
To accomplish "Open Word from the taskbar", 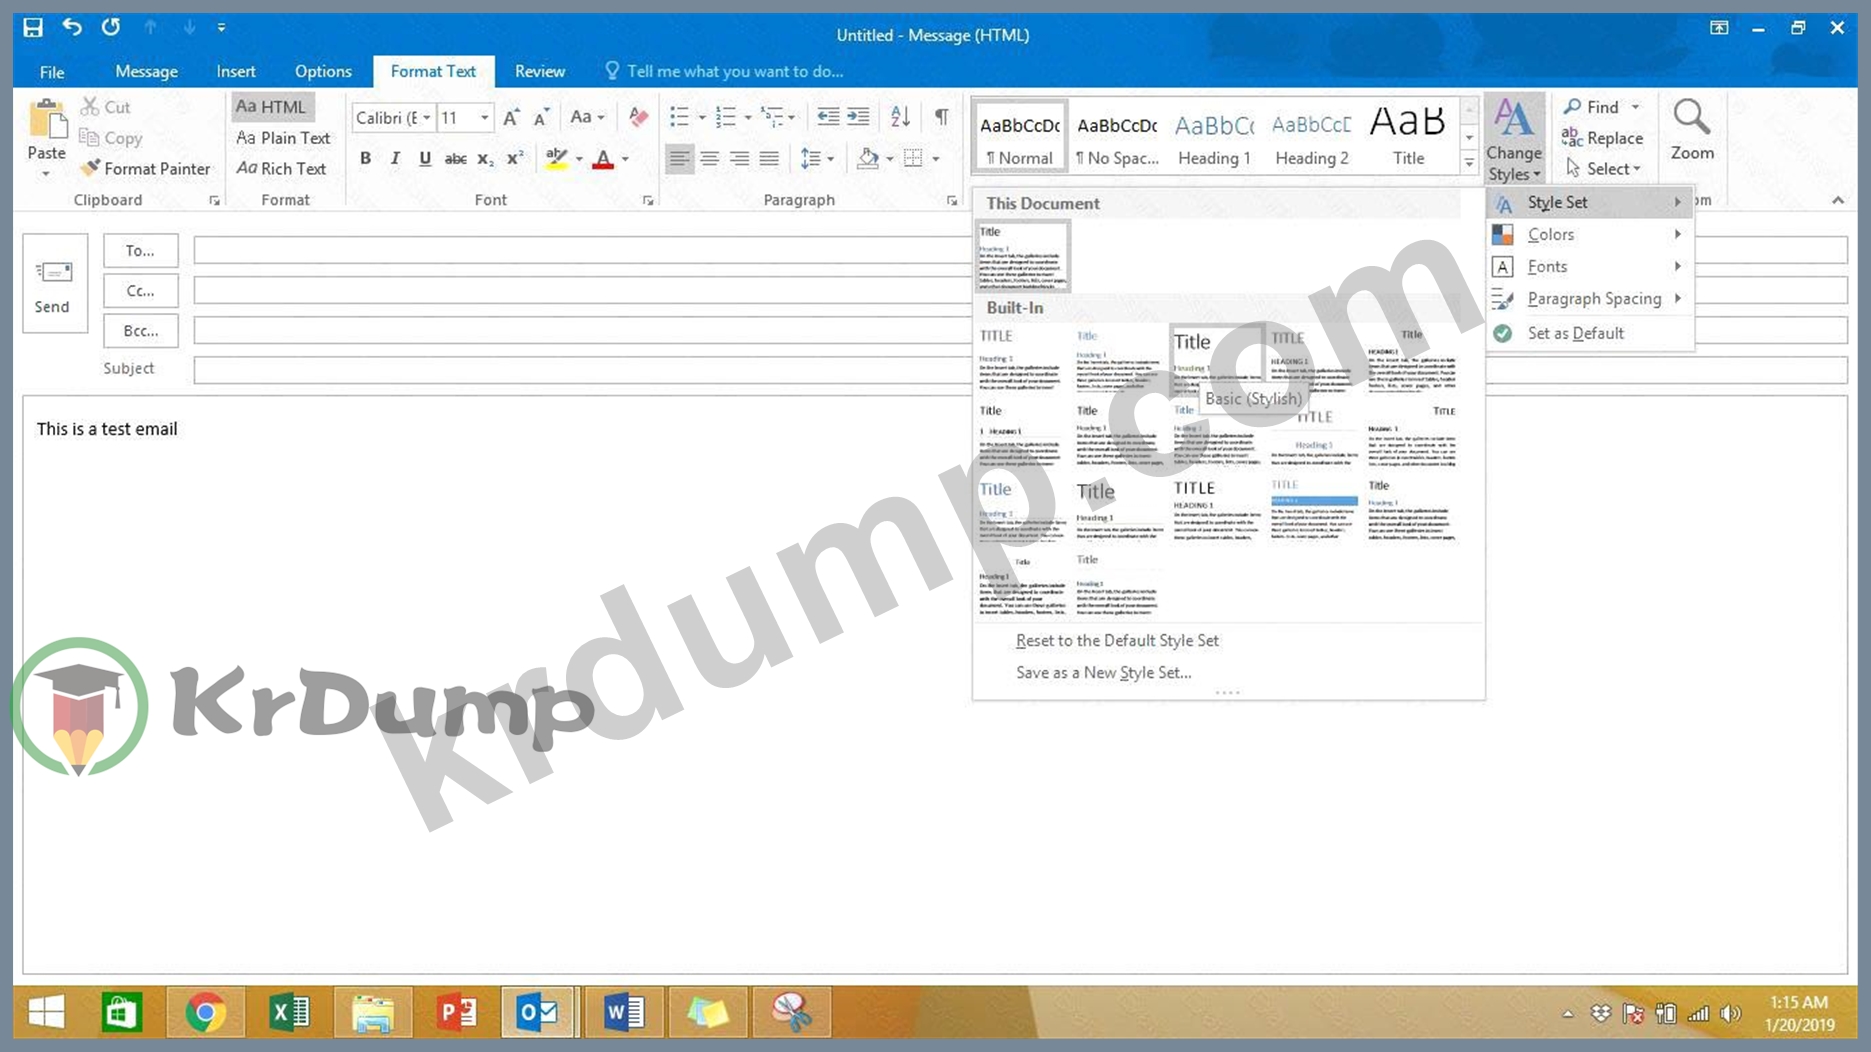I will coord(624,1013).
